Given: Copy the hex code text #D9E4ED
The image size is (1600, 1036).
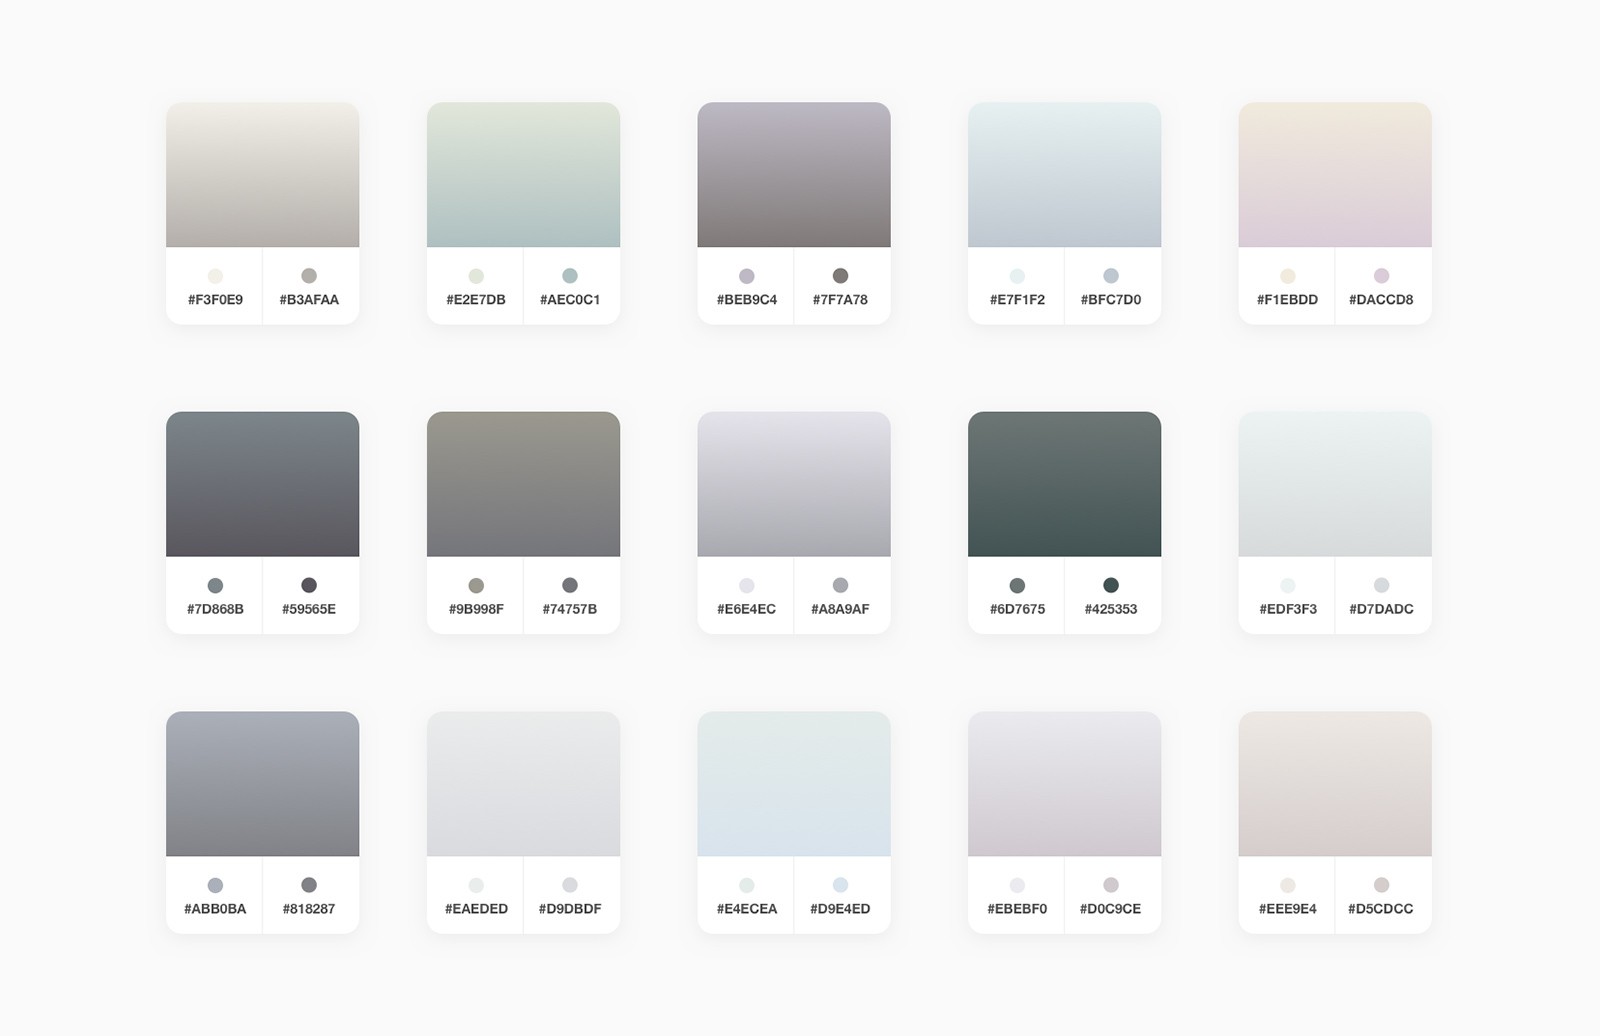Looking at the screenshot, I should pyautogui.click(x=840, y=909).
